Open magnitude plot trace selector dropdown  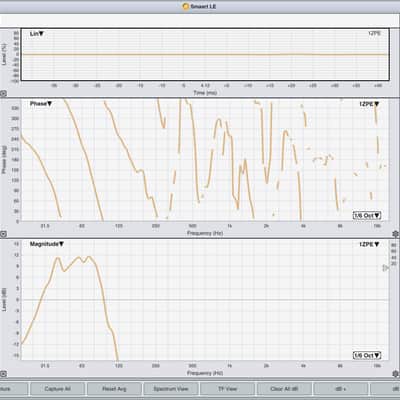click(x=369, y=244)
